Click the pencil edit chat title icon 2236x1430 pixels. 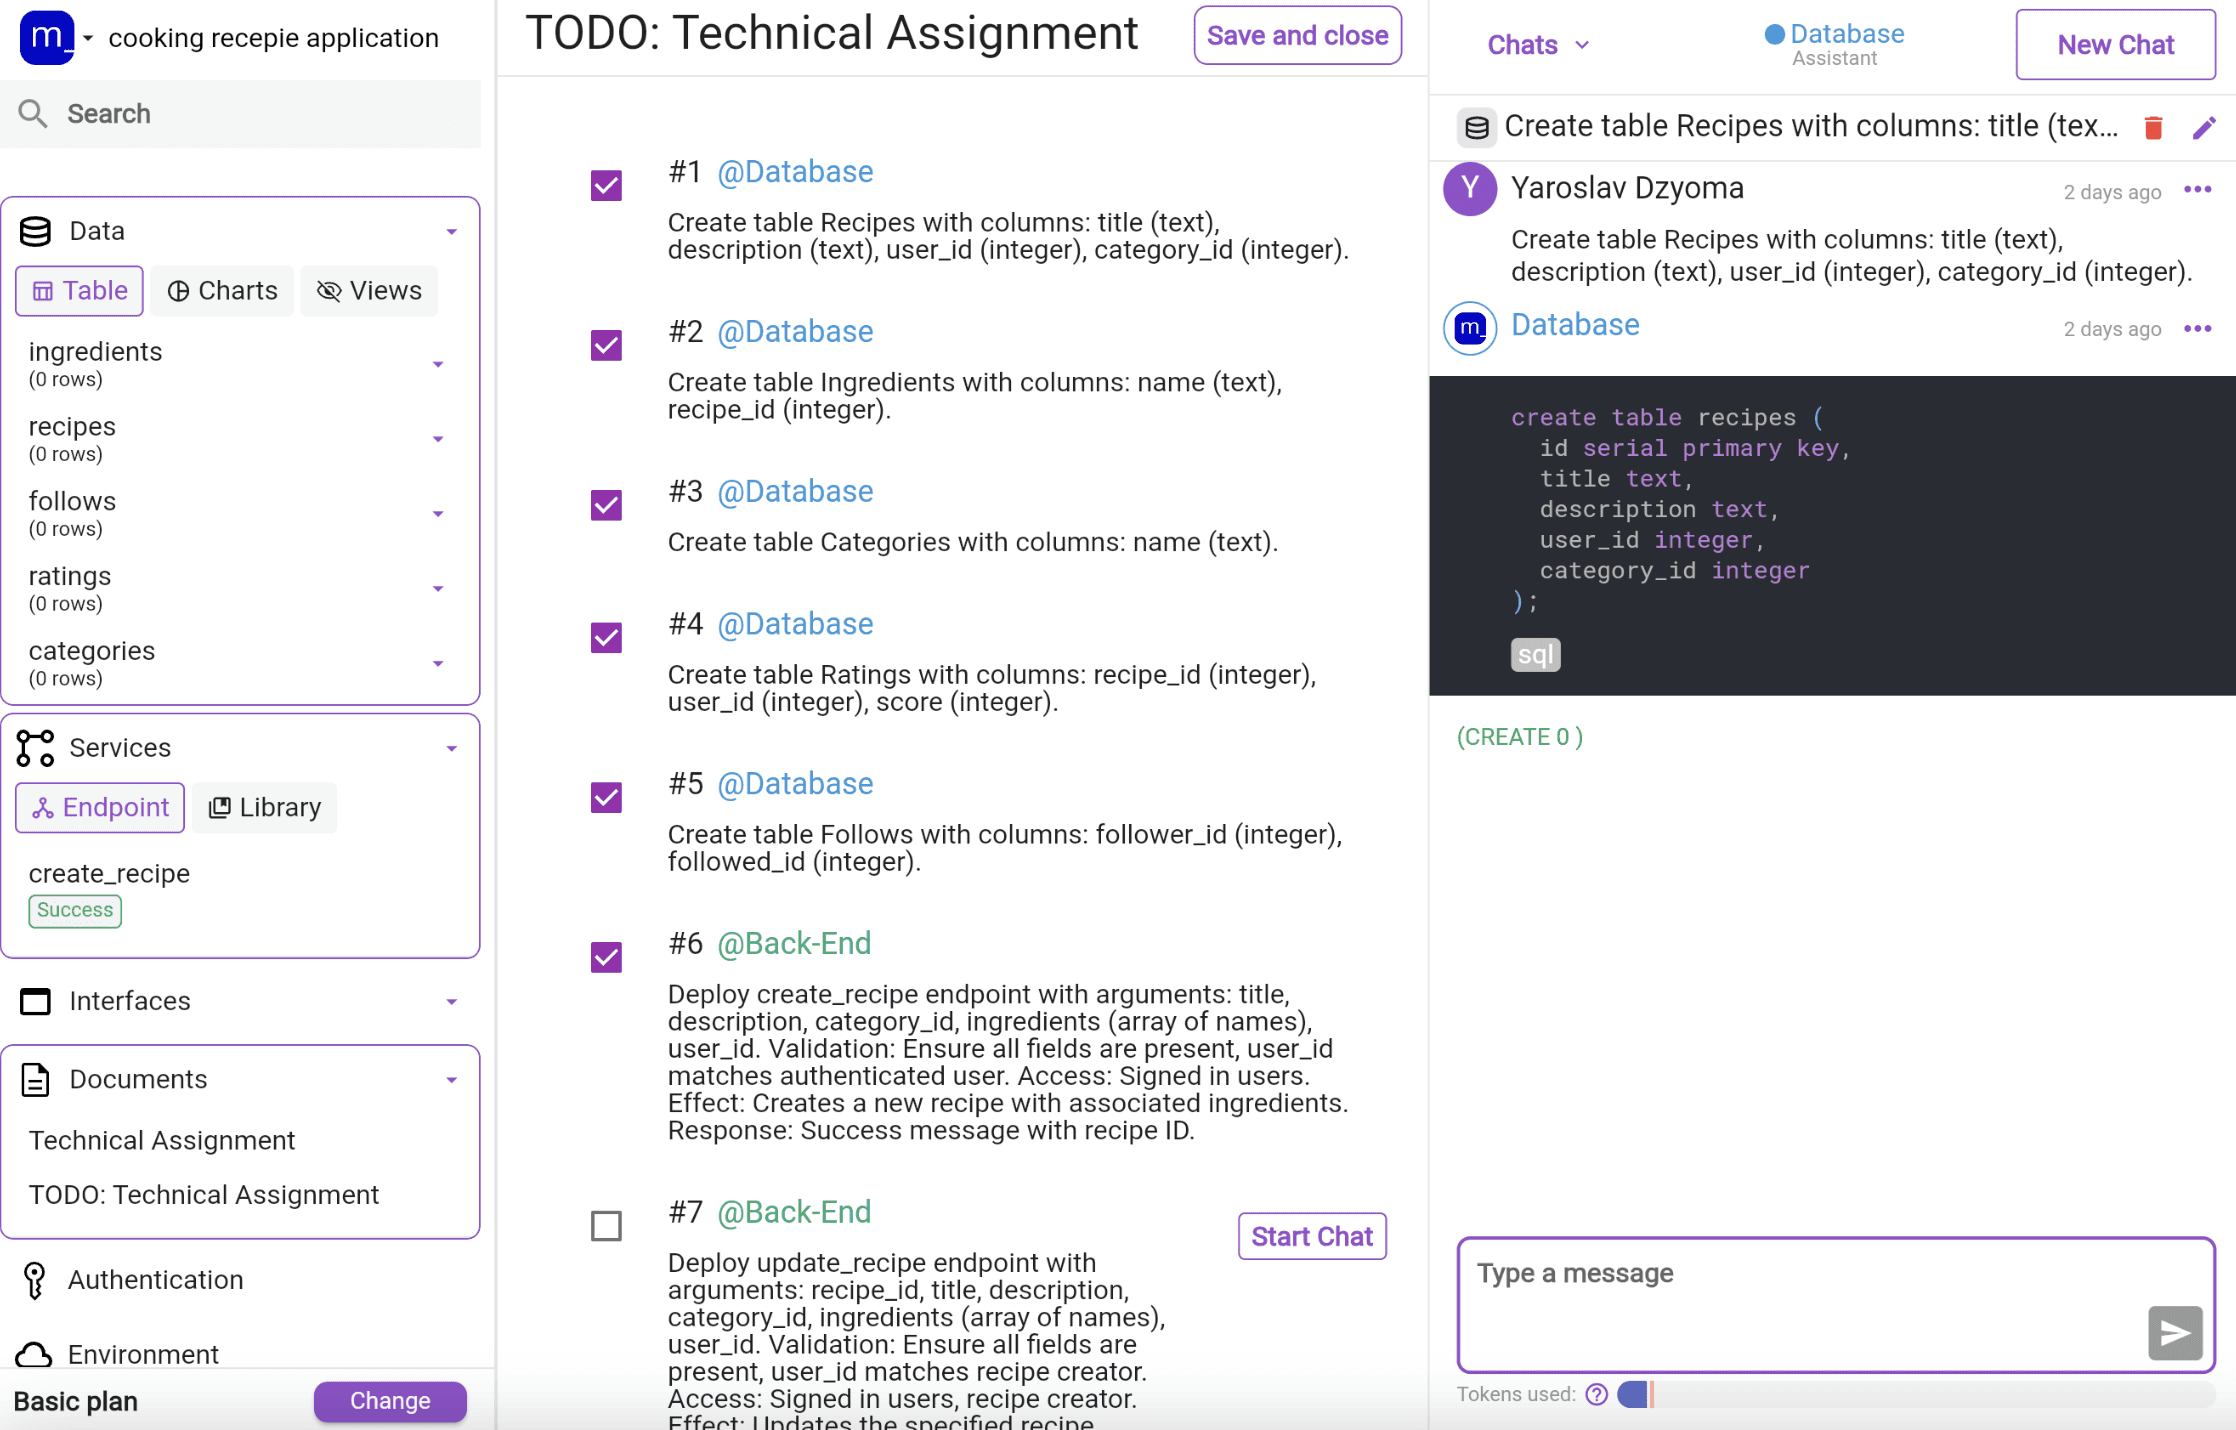2204,127
